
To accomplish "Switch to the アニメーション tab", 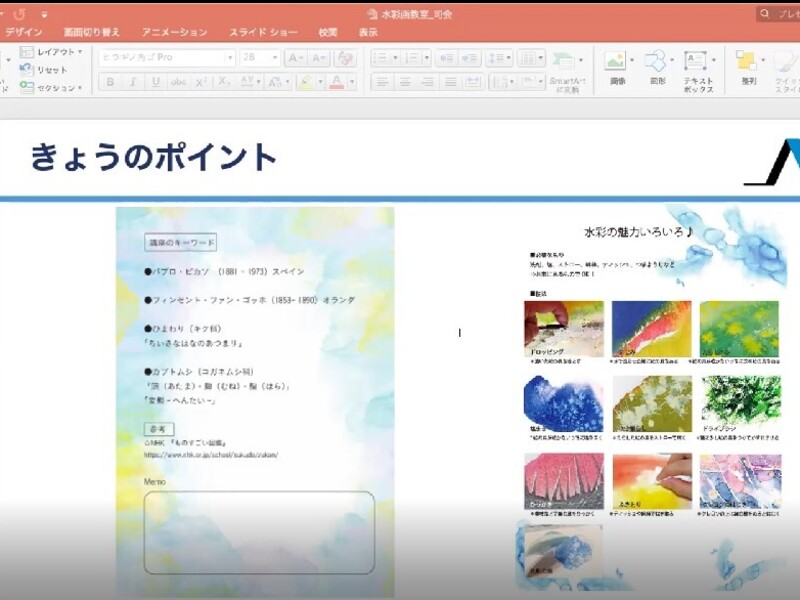I will (175, 33).
